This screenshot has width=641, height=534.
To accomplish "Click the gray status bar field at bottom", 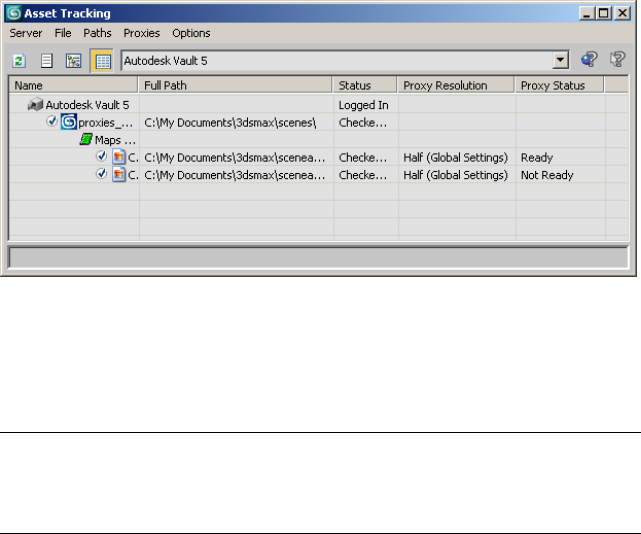I will click(318, 258).
